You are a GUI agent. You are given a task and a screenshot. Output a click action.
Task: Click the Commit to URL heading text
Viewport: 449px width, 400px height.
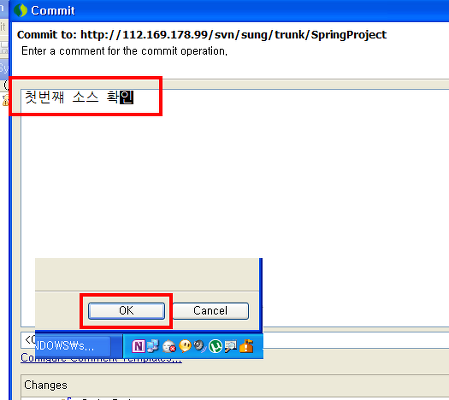pos(202,35)
